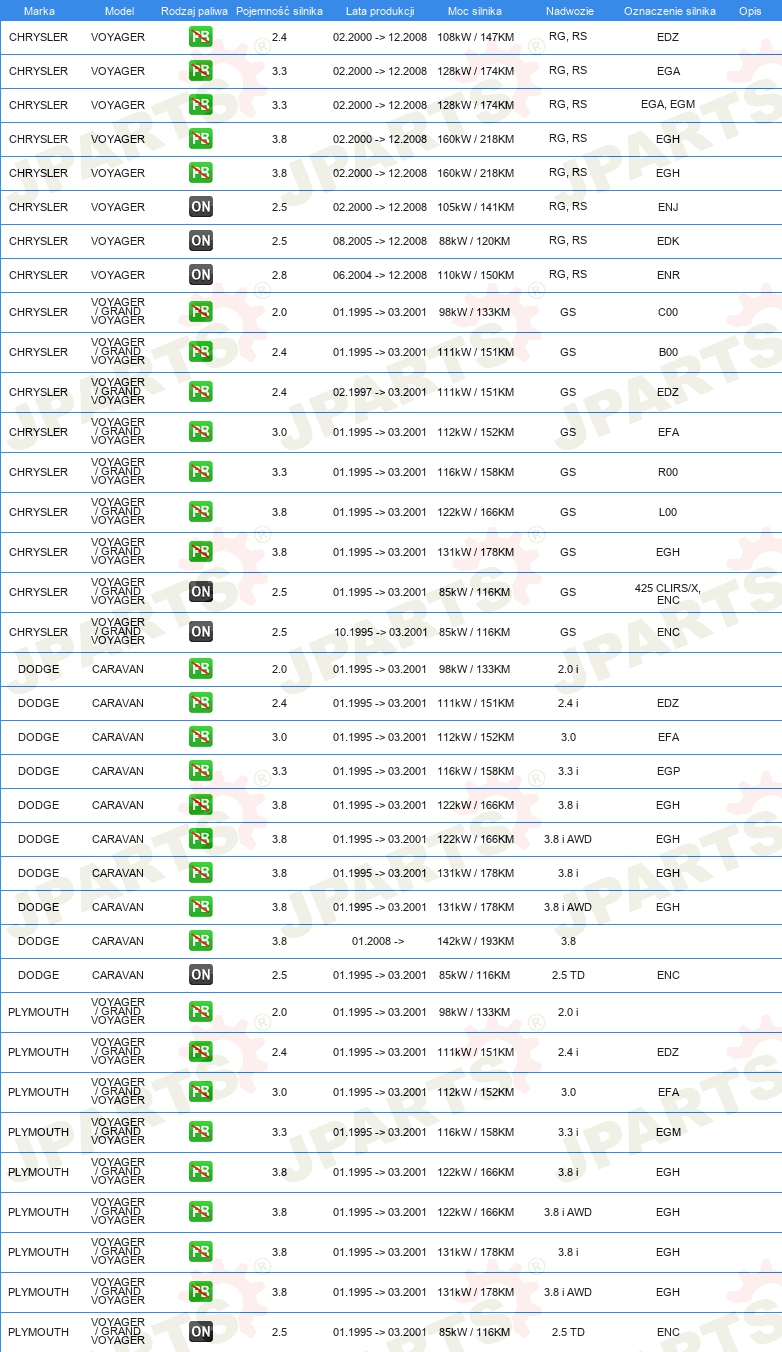782x1352 pixels.
Task: Select the production date '06.2004 -> 12.2008'
Action: pyautogui.click(x=380, y=275)
